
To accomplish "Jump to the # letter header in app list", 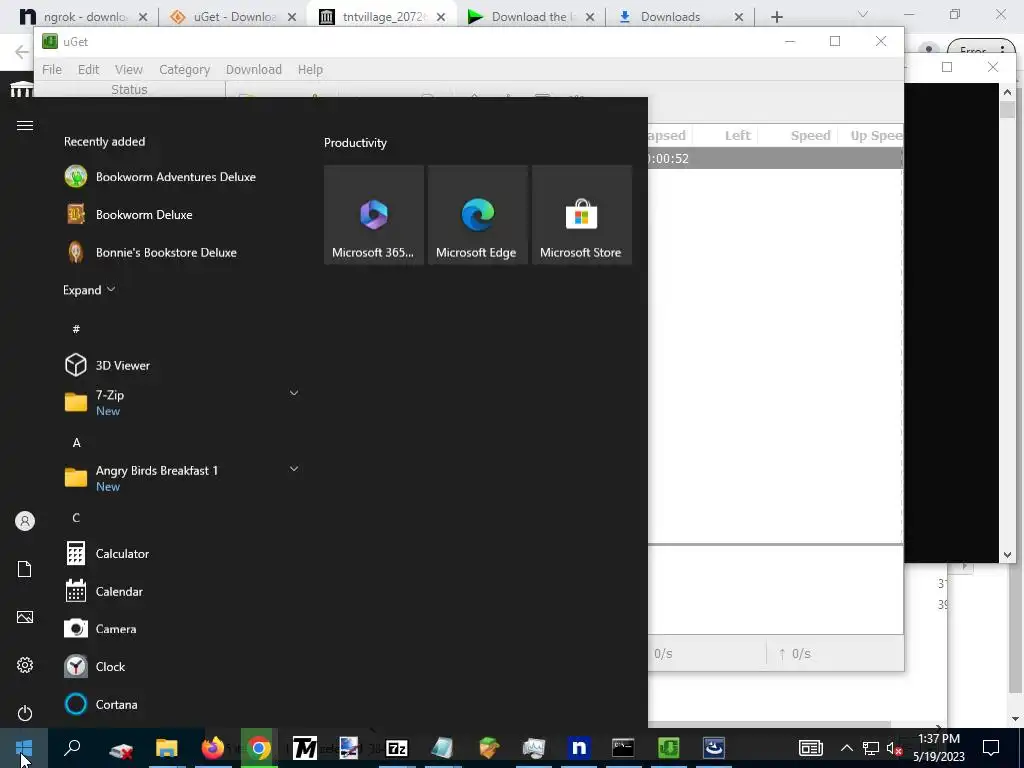I will pos(76,329).
